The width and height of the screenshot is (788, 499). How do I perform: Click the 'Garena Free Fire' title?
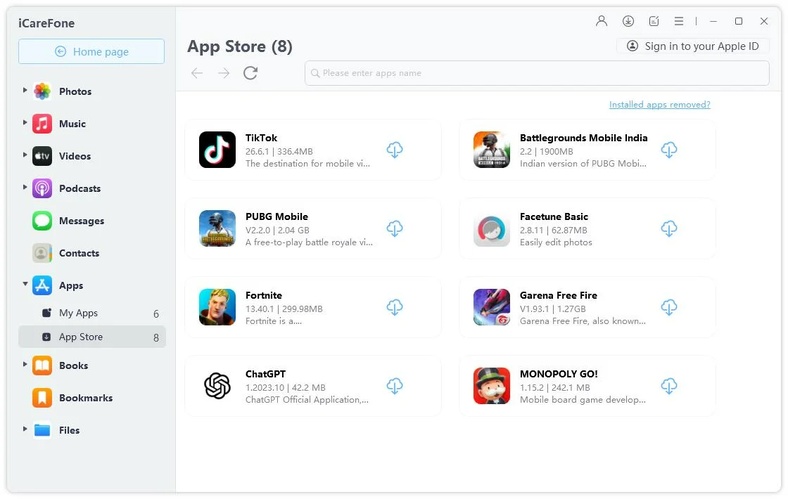click(x=558, y=295)
